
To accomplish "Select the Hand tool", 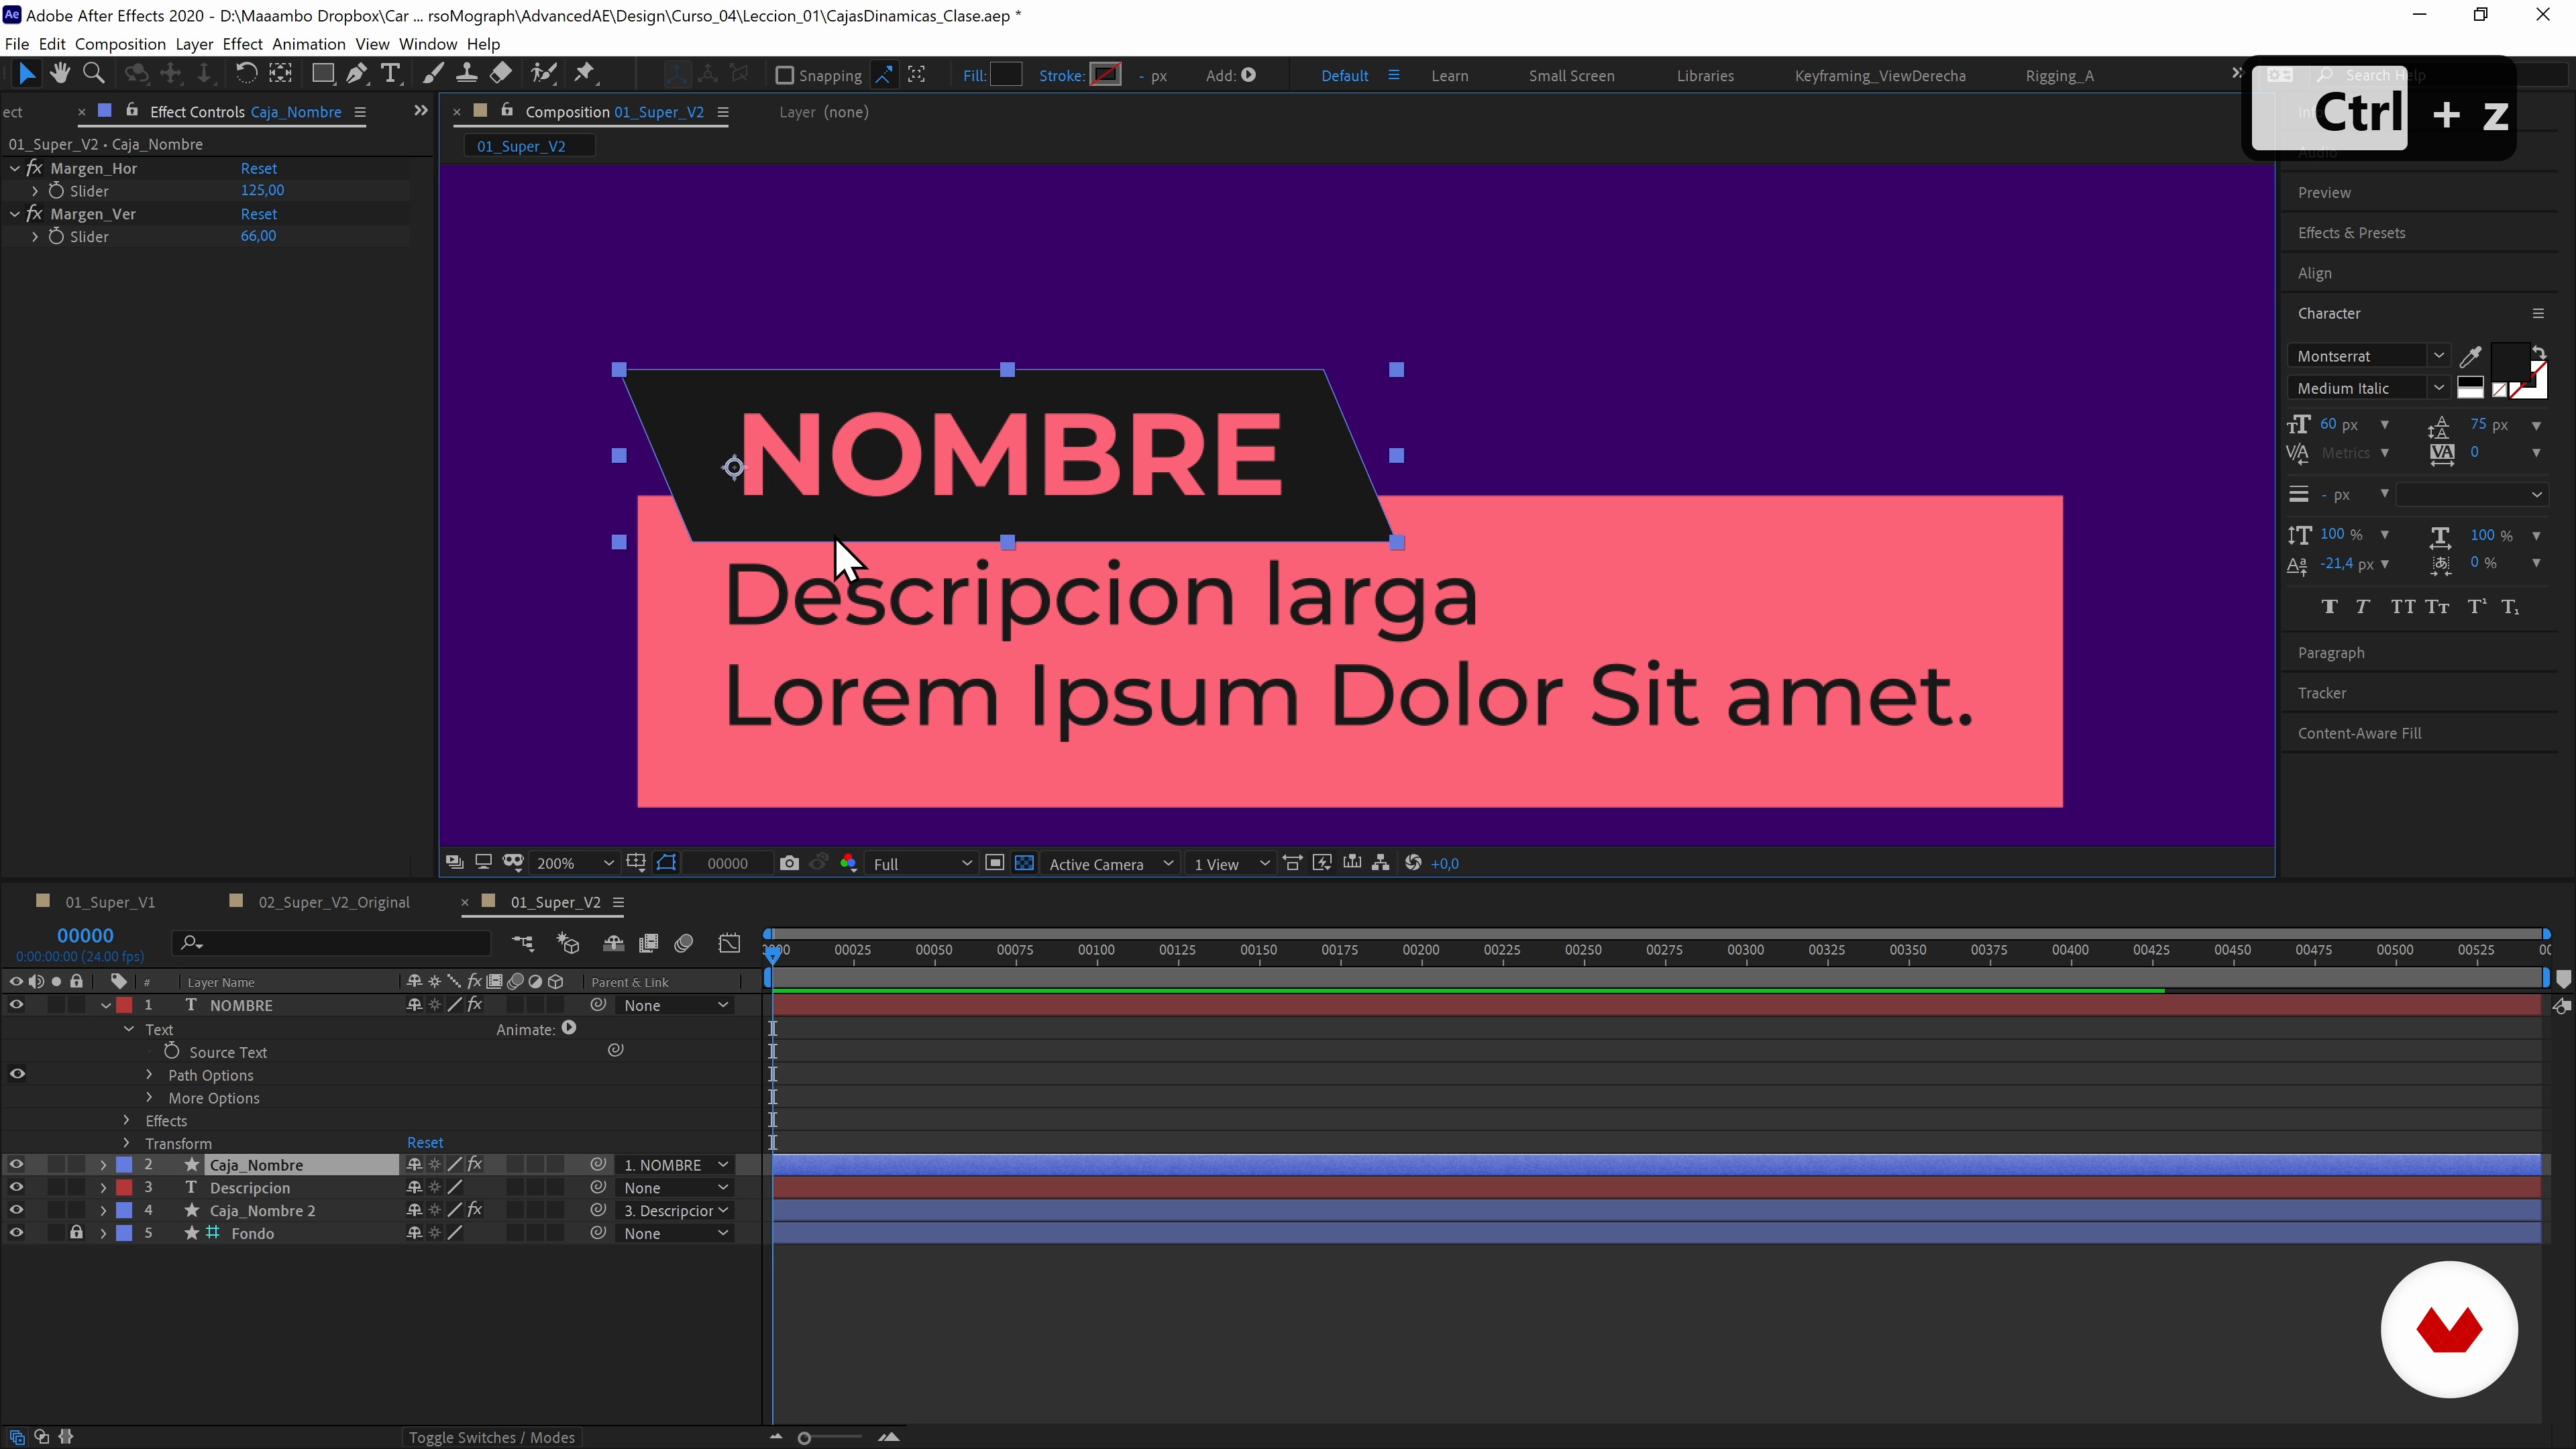I will coord(60,74).
